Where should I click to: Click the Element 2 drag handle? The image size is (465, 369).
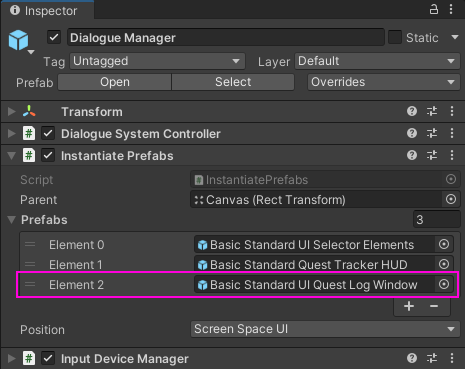pos(30,284)
